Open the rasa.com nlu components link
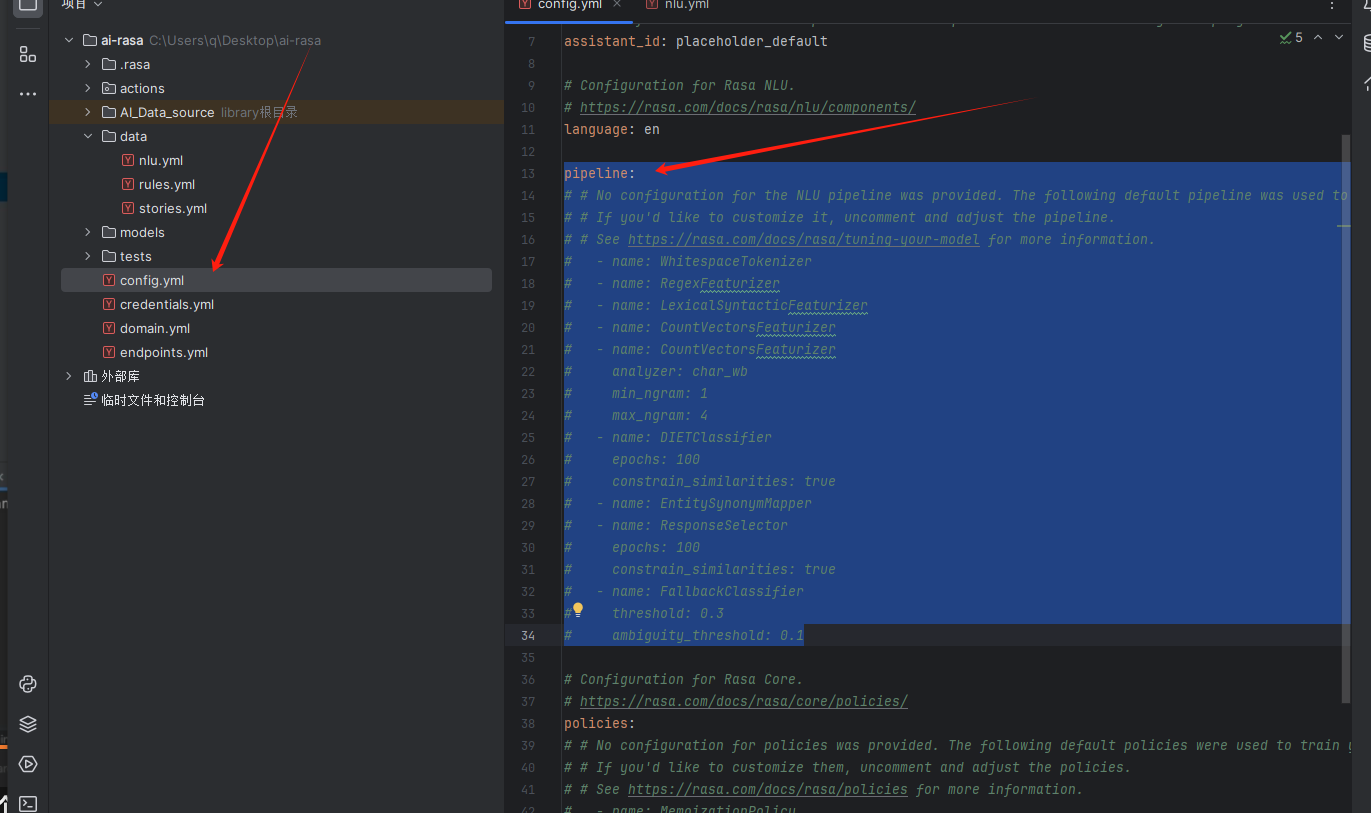This screenshot has height=813, width=1371. pos(748,107)
